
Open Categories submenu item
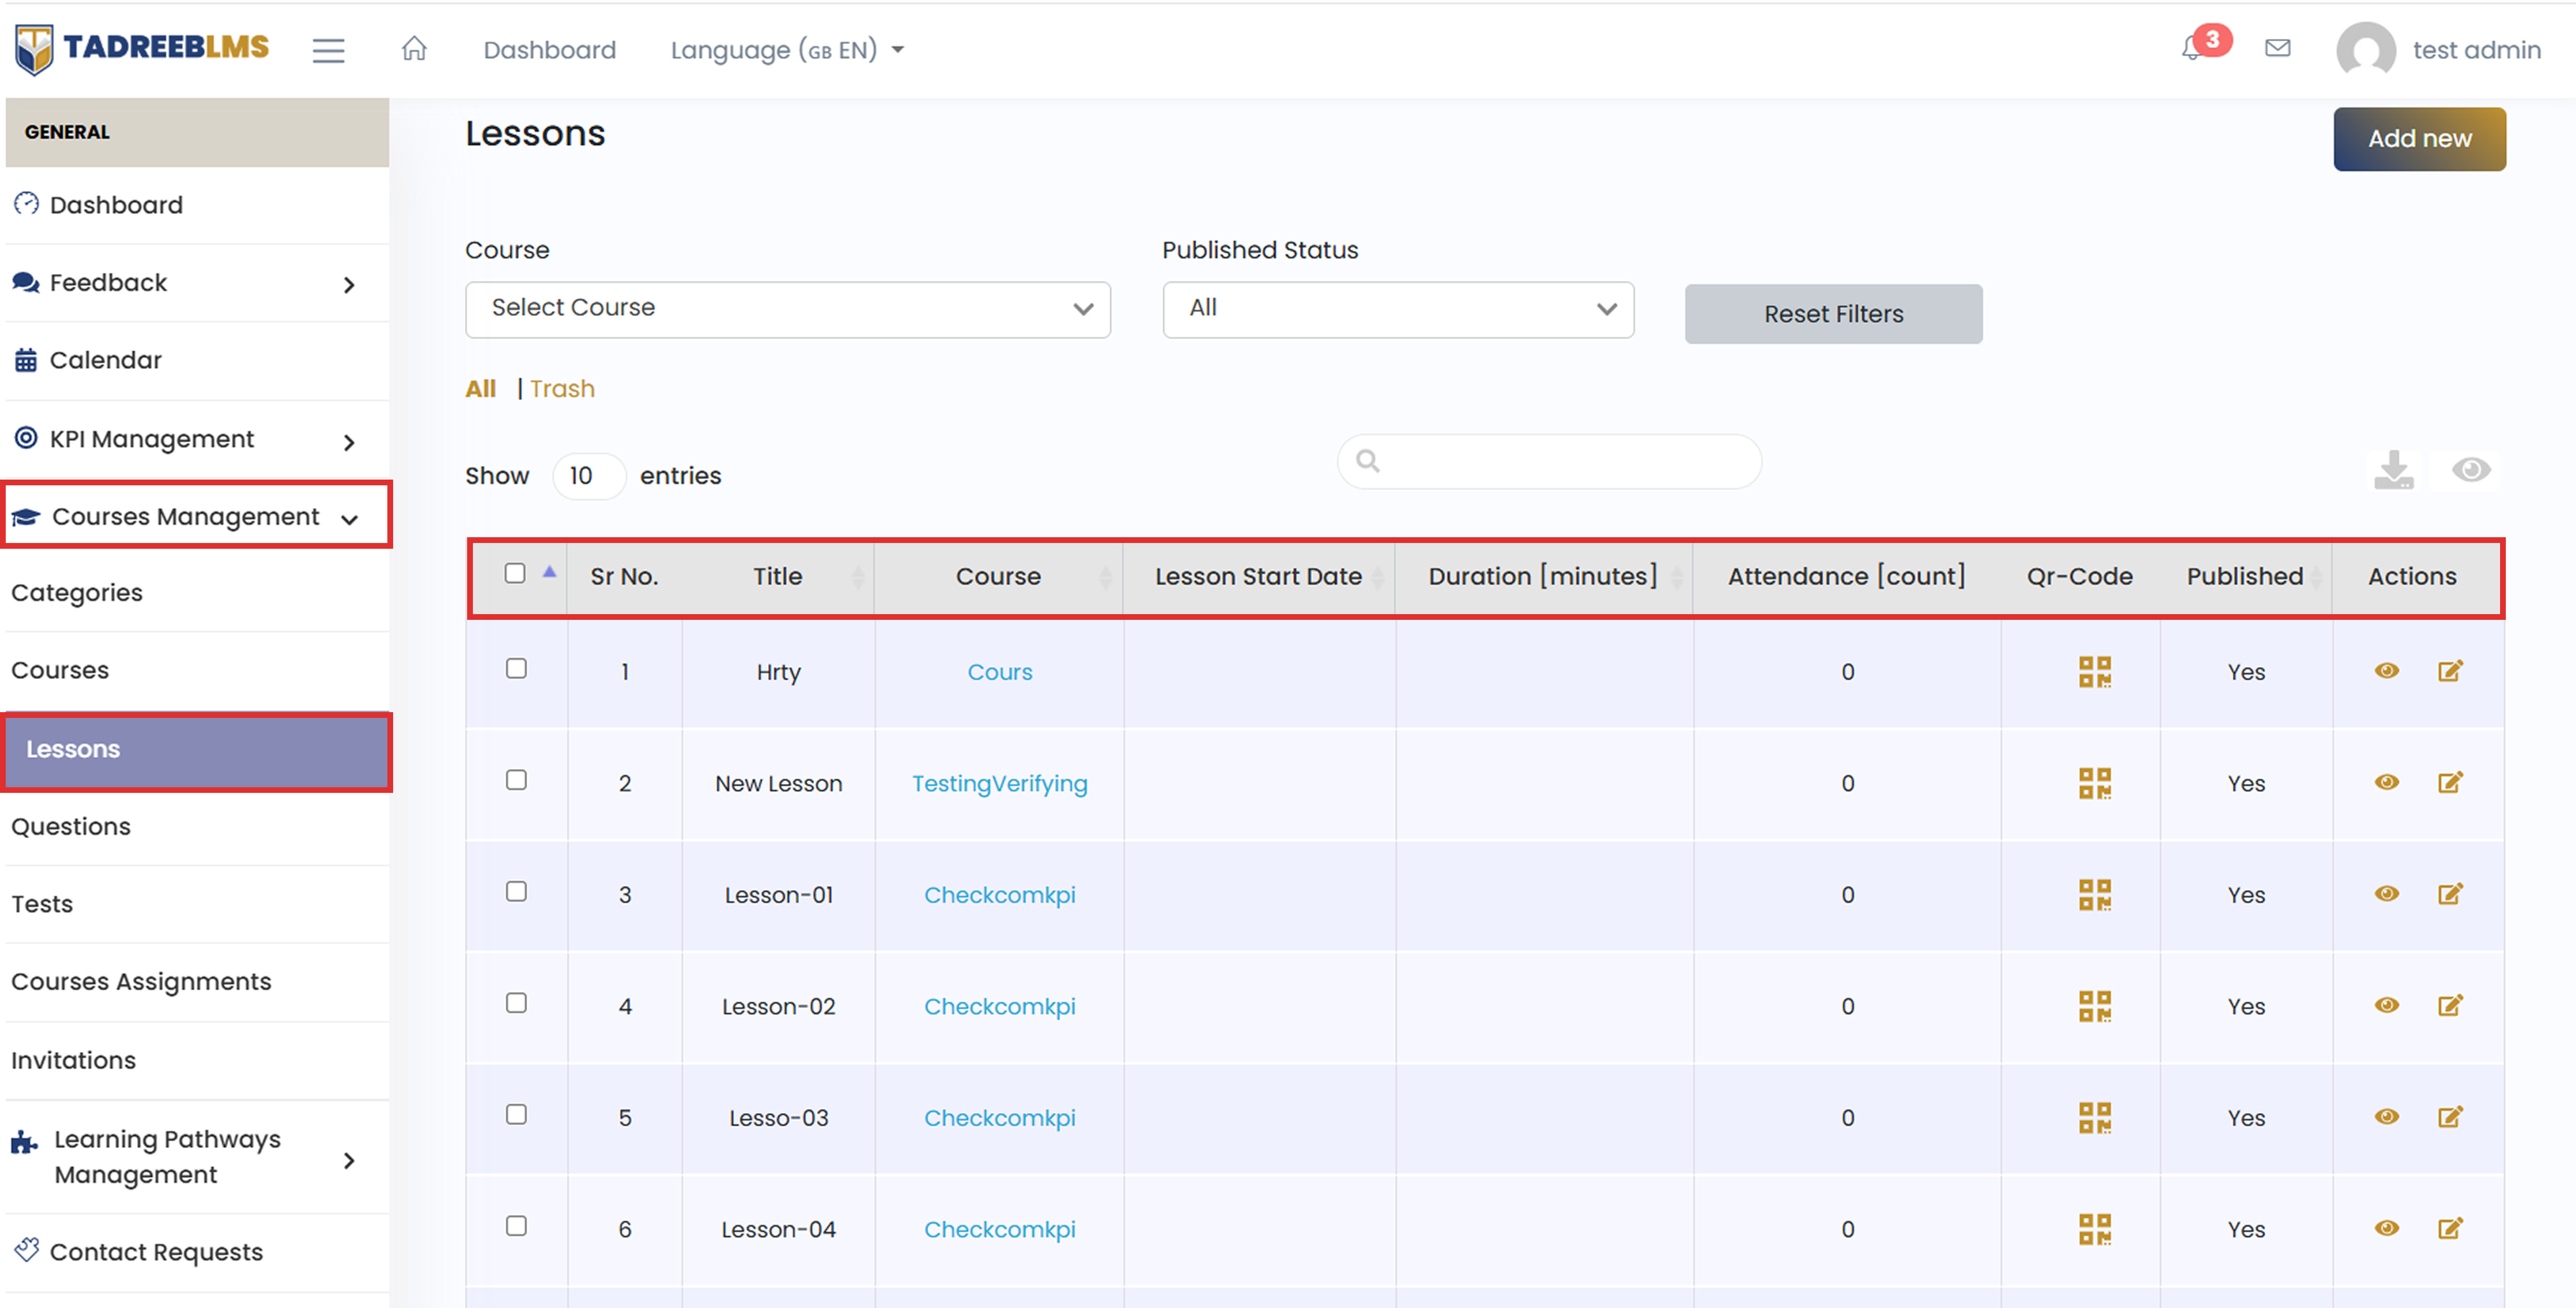[197, 593]
